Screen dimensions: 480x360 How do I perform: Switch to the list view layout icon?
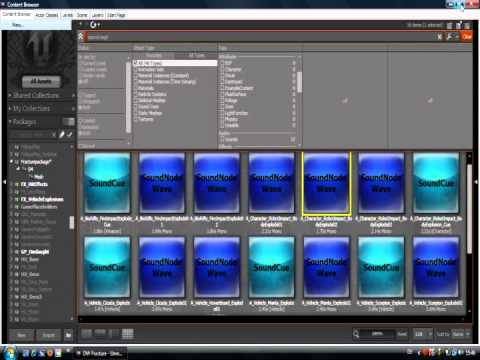tap(87, 334)
